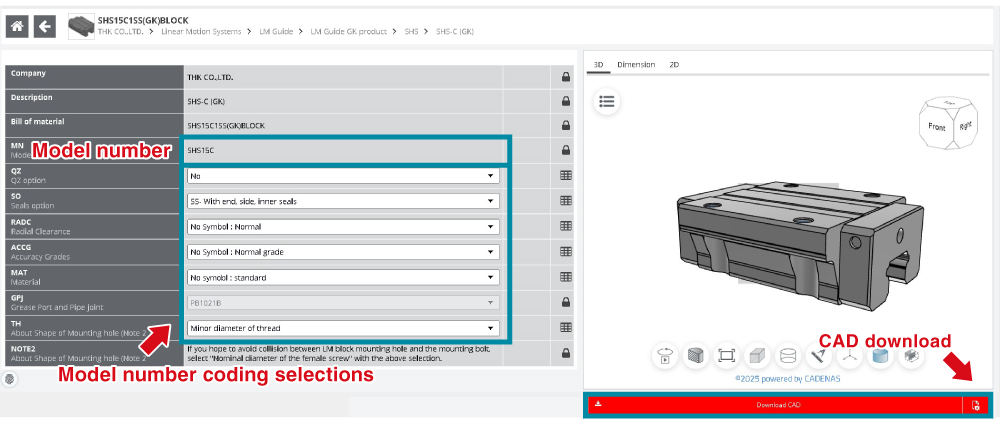Go to LM Guide GK product breadcrumb

click(x=348, y=31)
